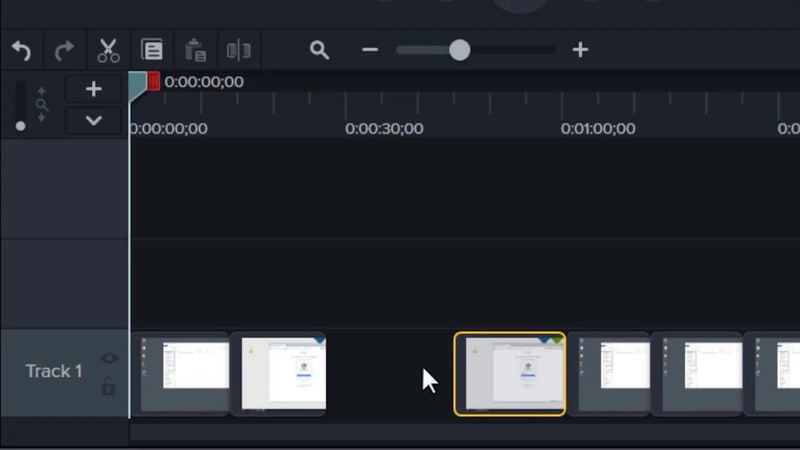This screenshot has width=800, height=450.
Task: Lock Track 1 with padlock icon
Action: click(108, 386)
